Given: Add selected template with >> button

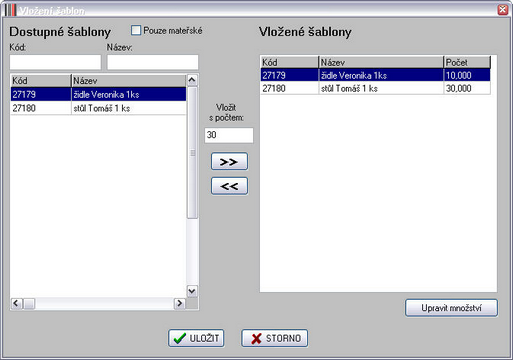Looking at the screenshot, I should point(229,162).
